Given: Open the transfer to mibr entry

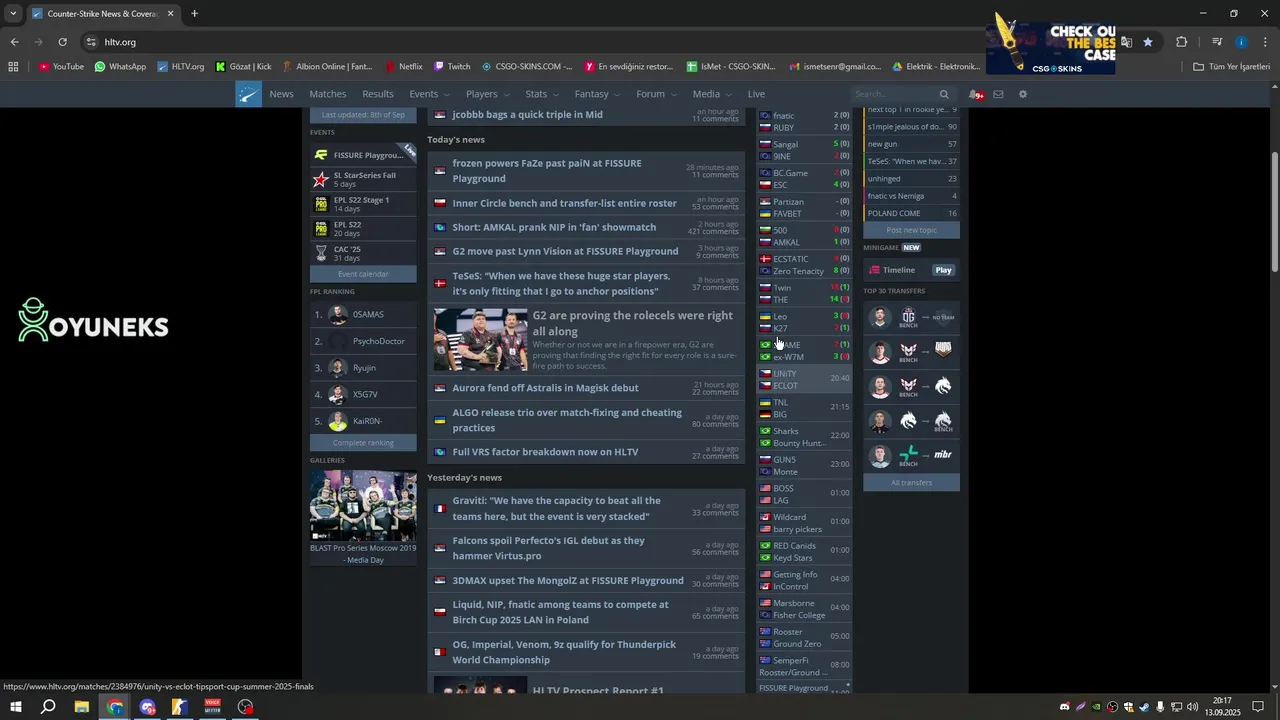Looking at the screenshot, I should [911, 455].
